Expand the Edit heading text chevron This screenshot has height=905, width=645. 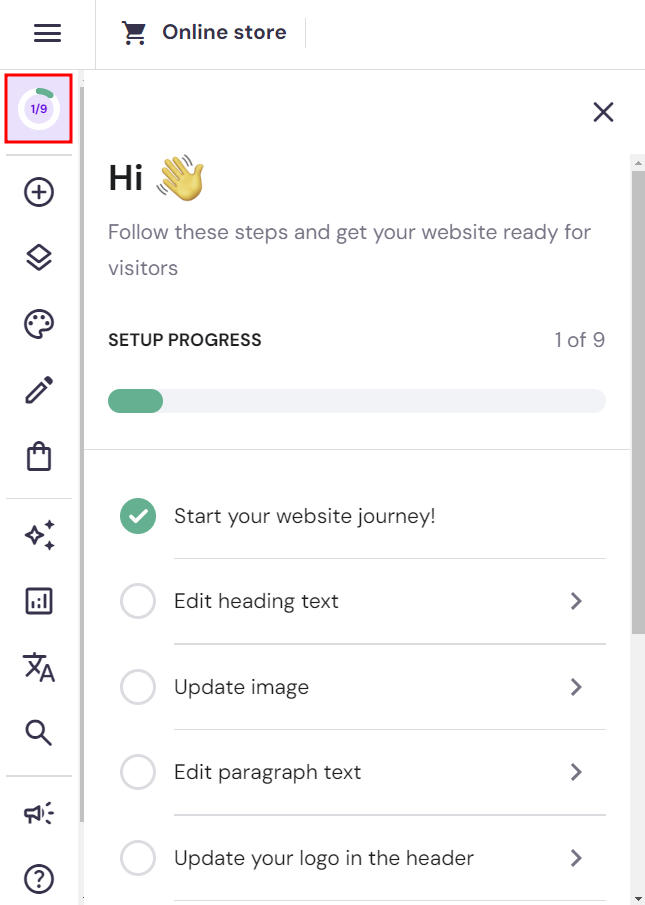[576, 601]
